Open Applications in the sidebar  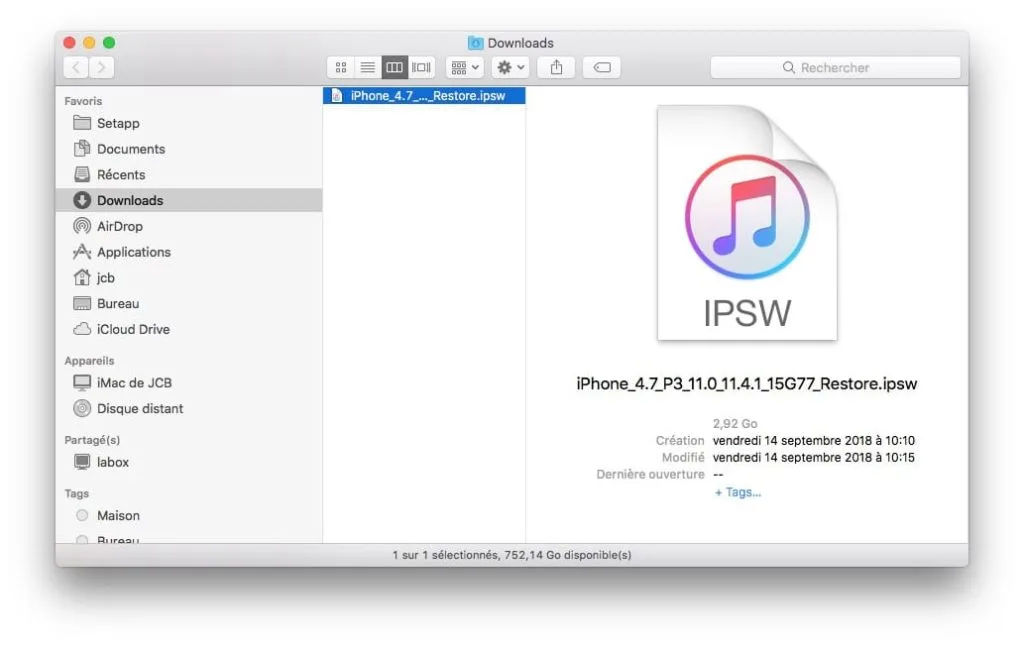pos(189,251)
